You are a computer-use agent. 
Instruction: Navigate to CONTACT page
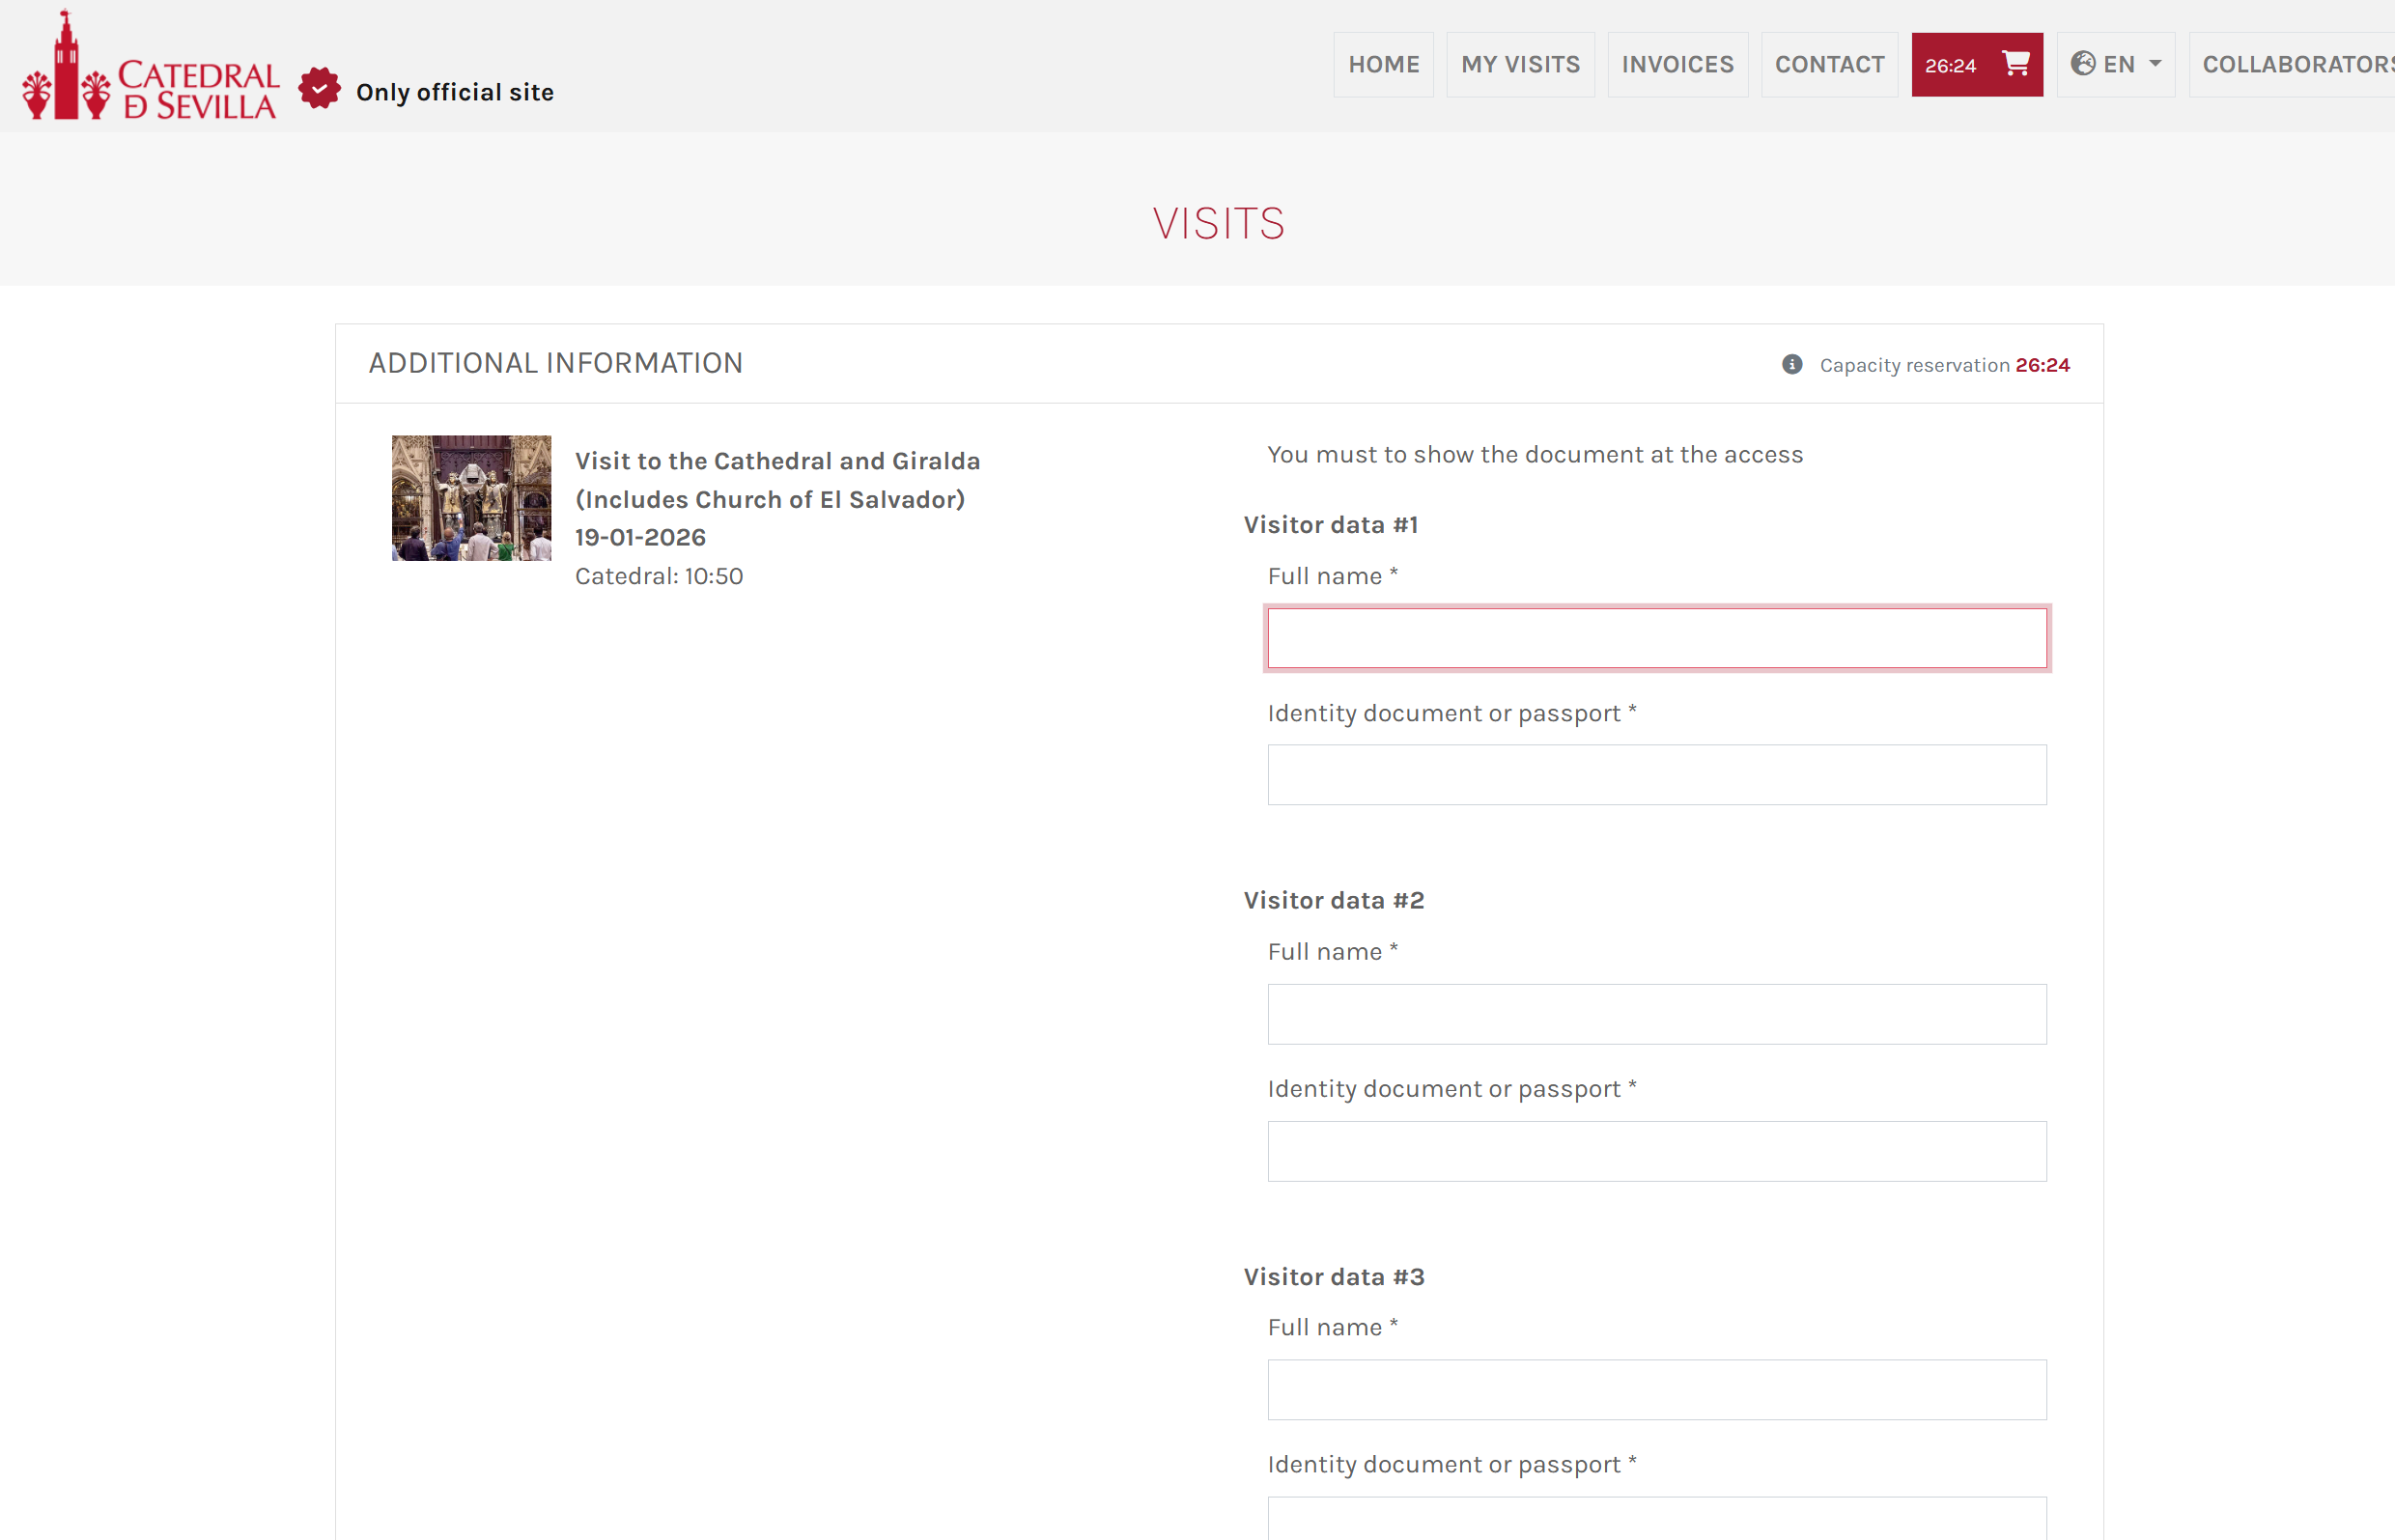click(x=1829, y=65)
